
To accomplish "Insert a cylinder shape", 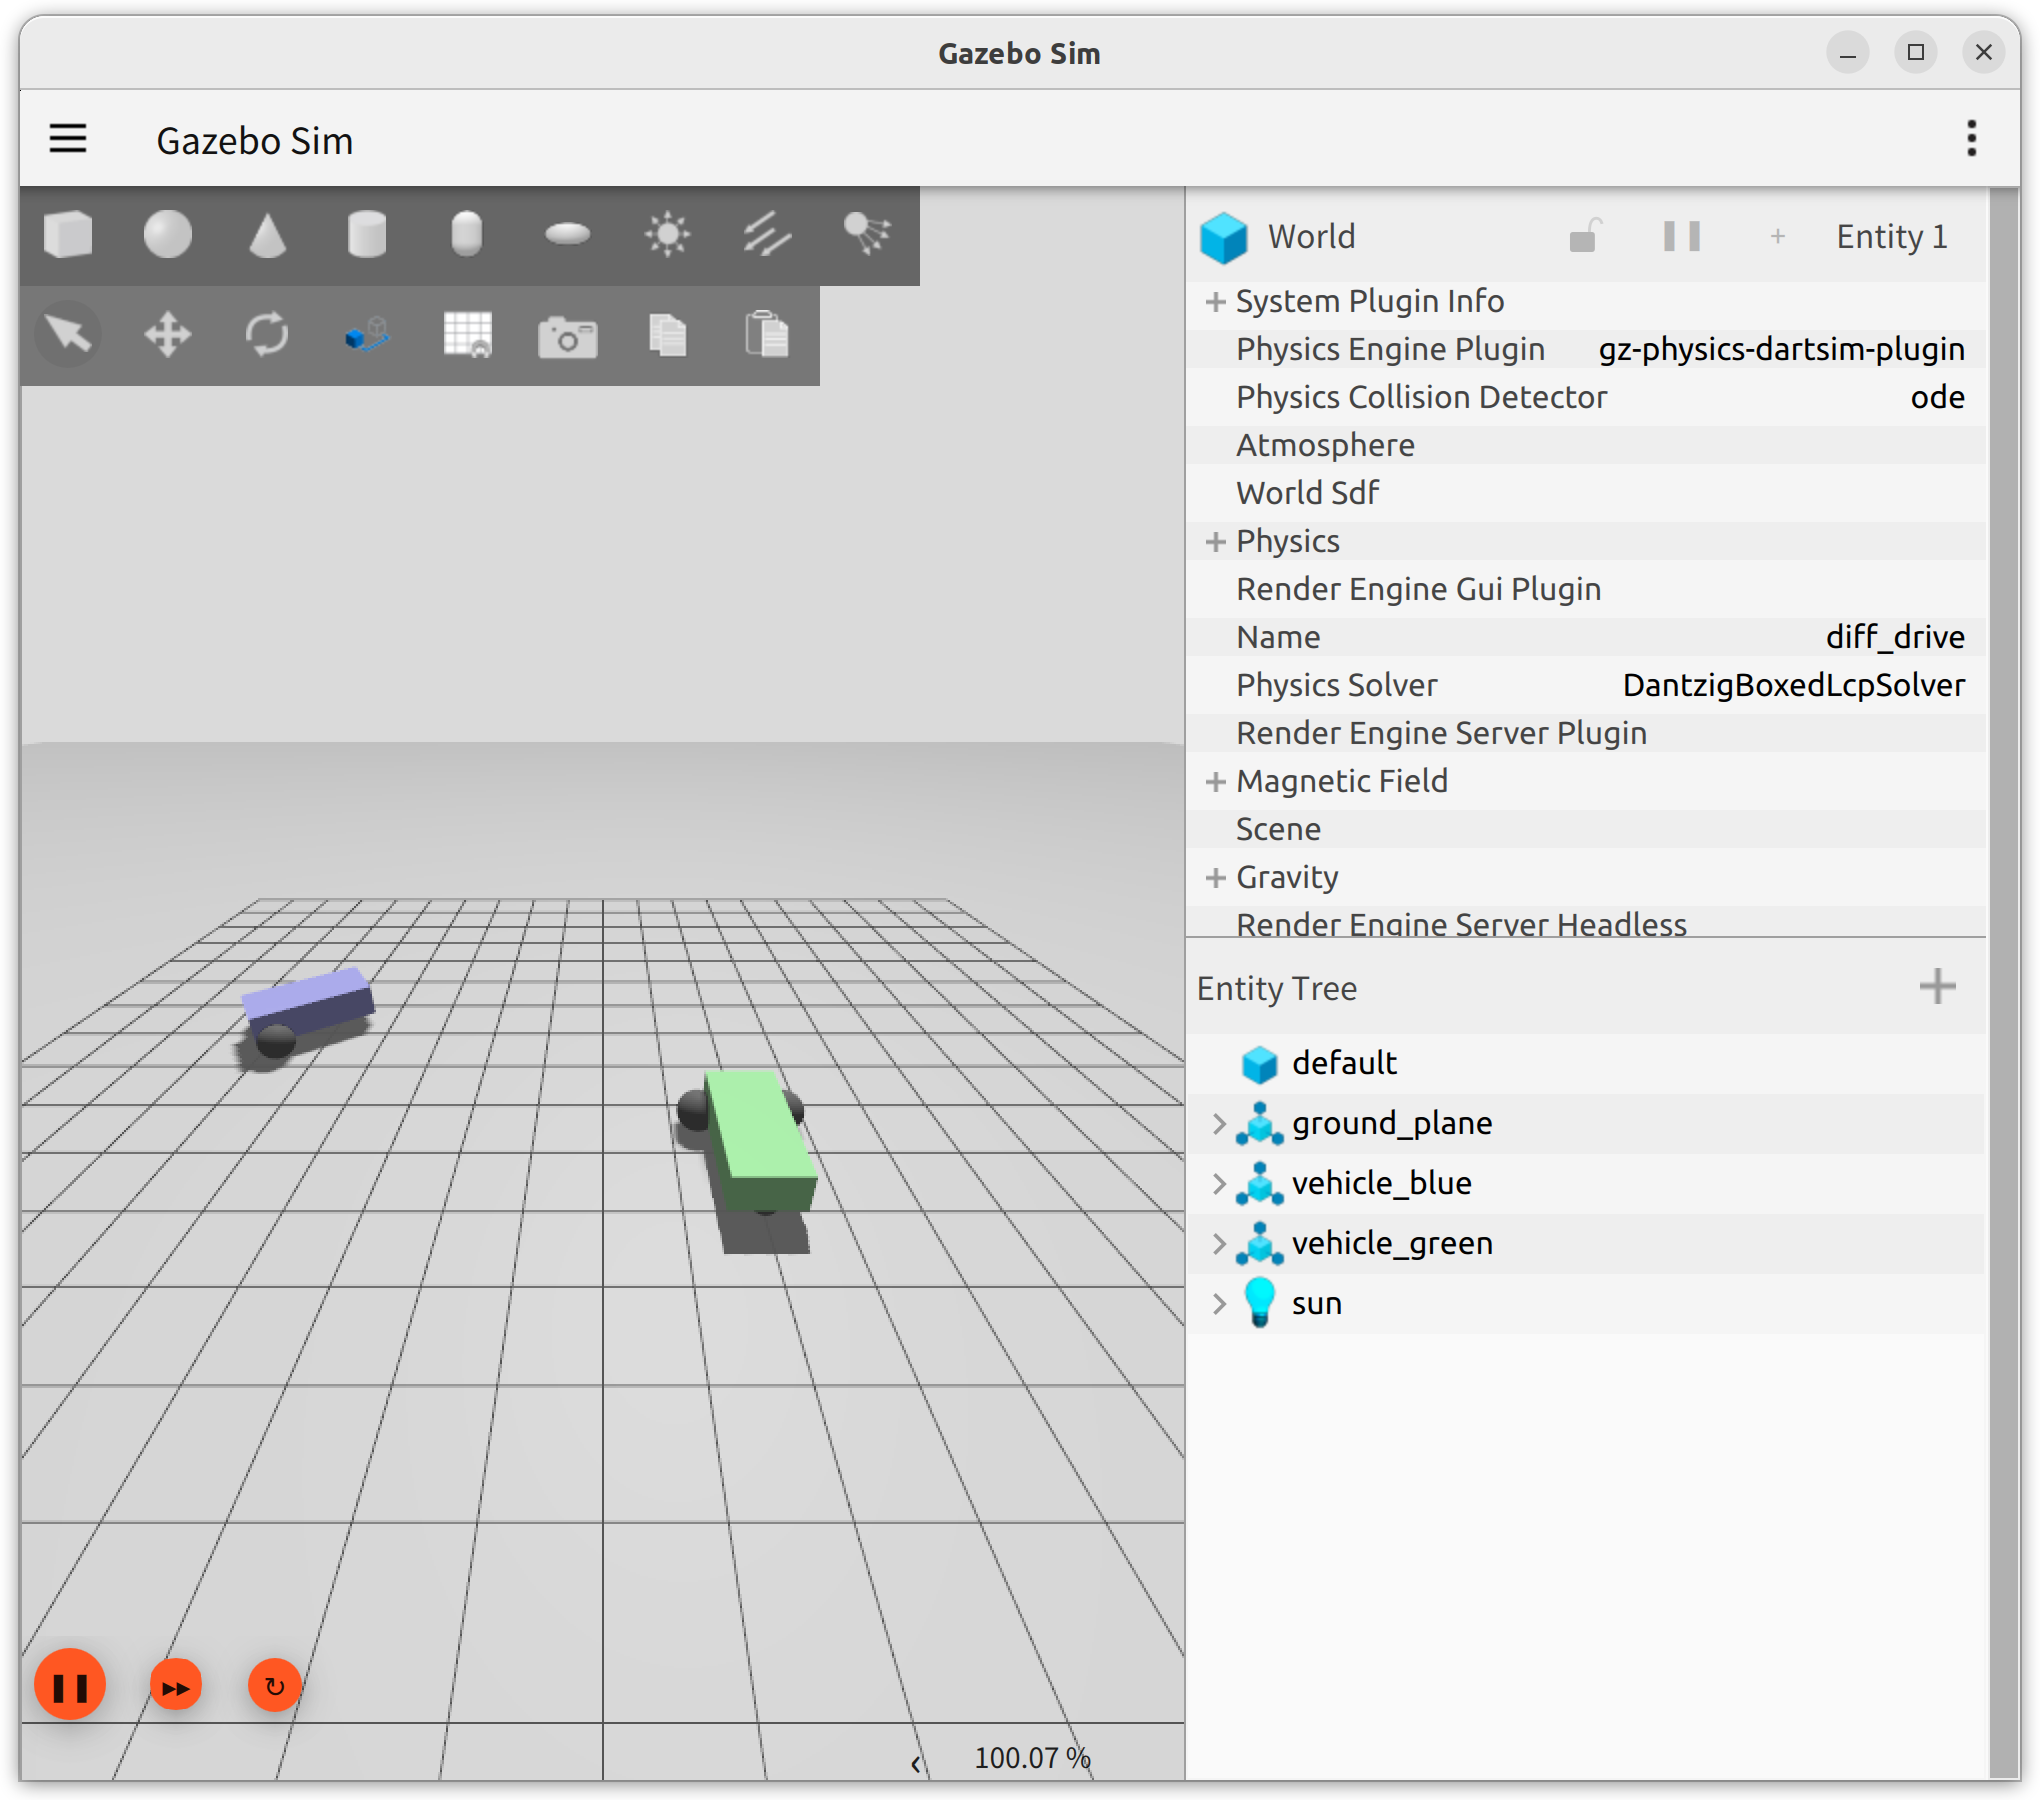I will pyautogui.click(x=367, y=235).
